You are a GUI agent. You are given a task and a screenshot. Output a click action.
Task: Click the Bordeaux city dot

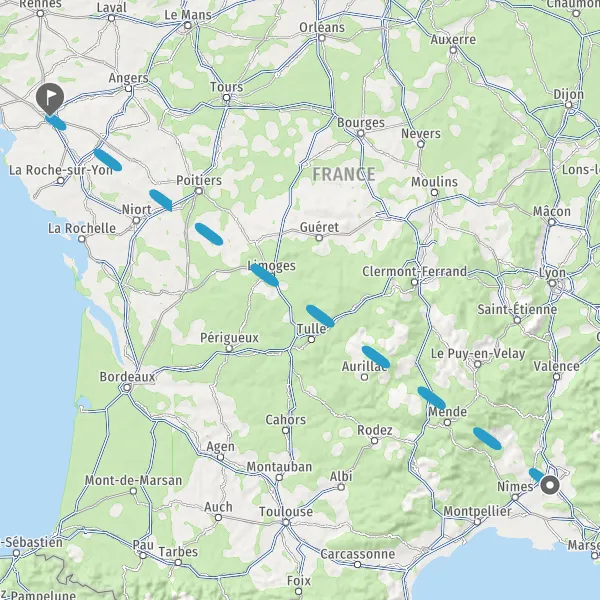tap(127, 388)
